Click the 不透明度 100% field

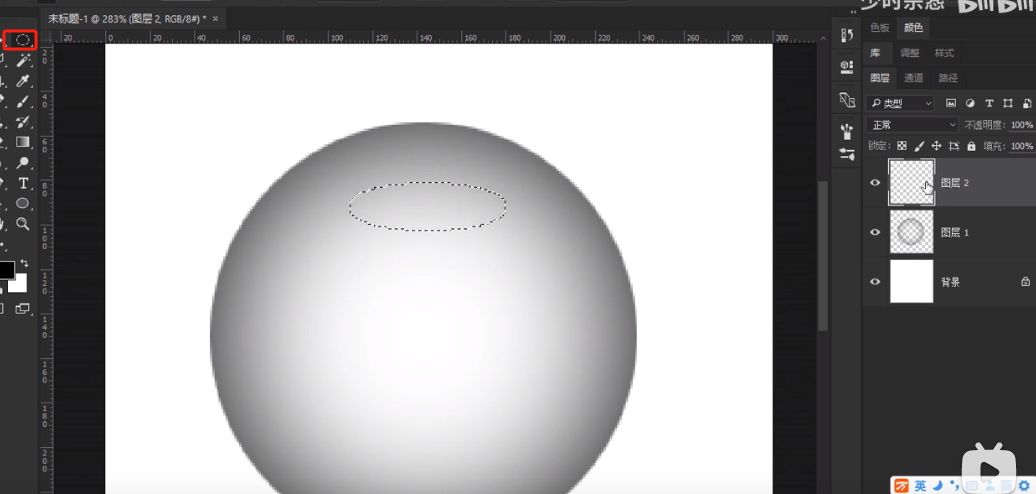click(x=1021, y=124)
